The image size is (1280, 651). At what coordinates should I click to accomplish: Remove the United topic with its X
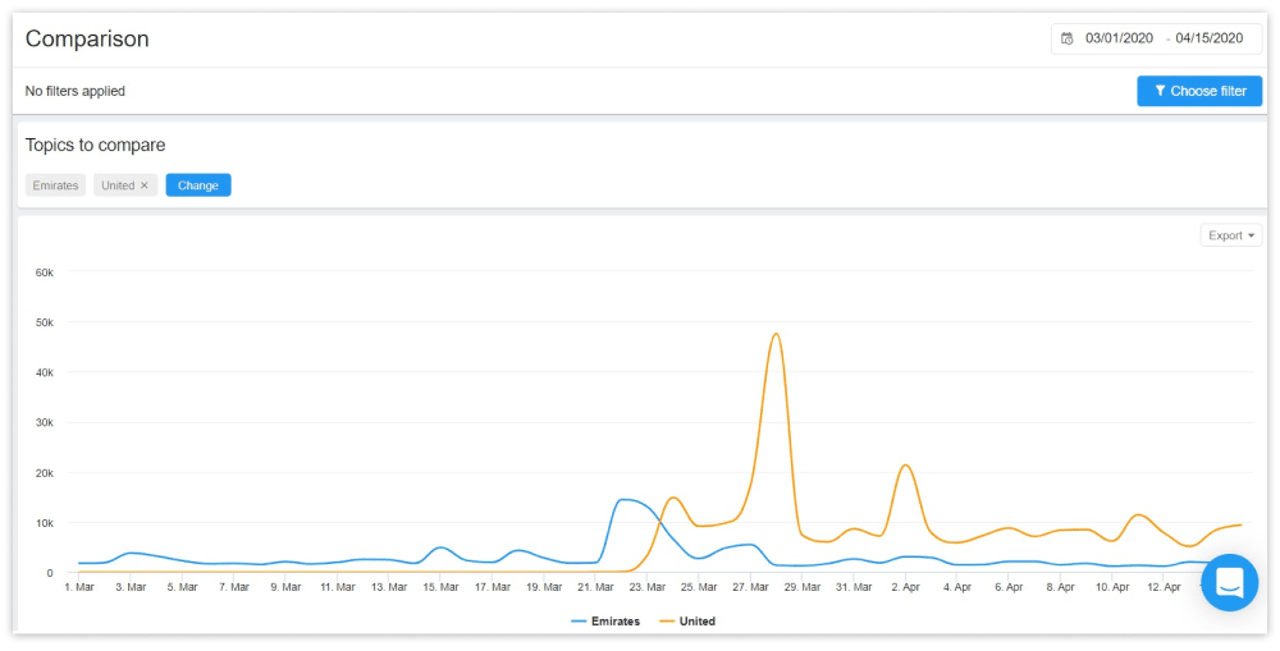144,185
